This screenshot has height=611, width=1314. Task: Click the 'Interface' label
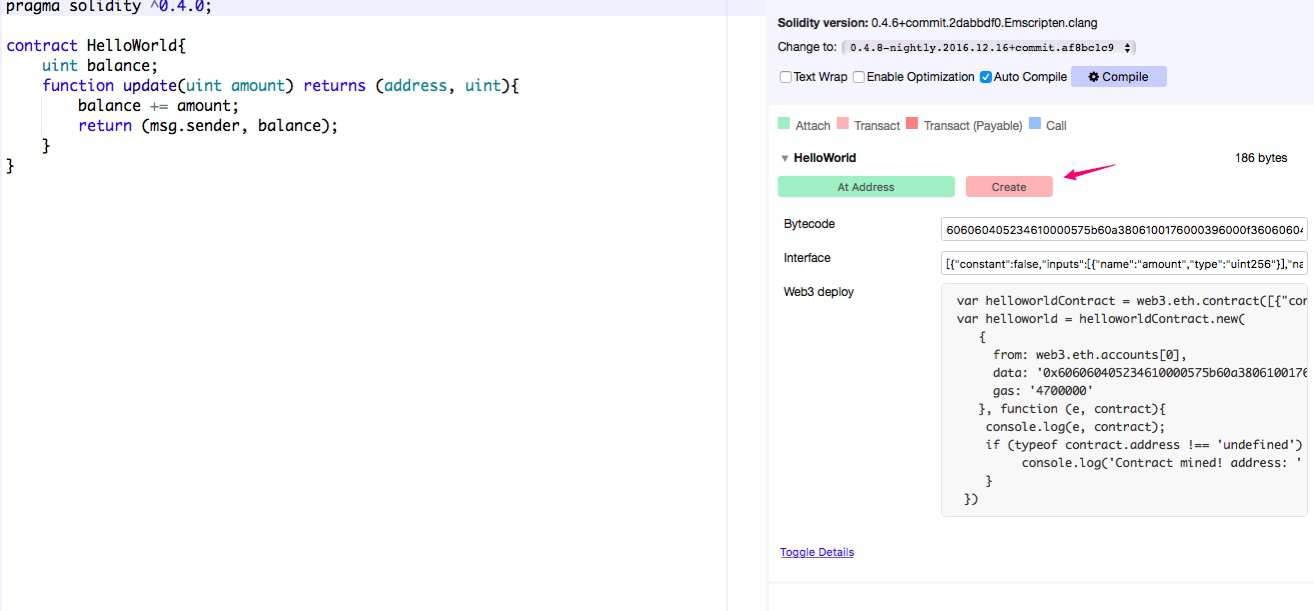point(807,258)
